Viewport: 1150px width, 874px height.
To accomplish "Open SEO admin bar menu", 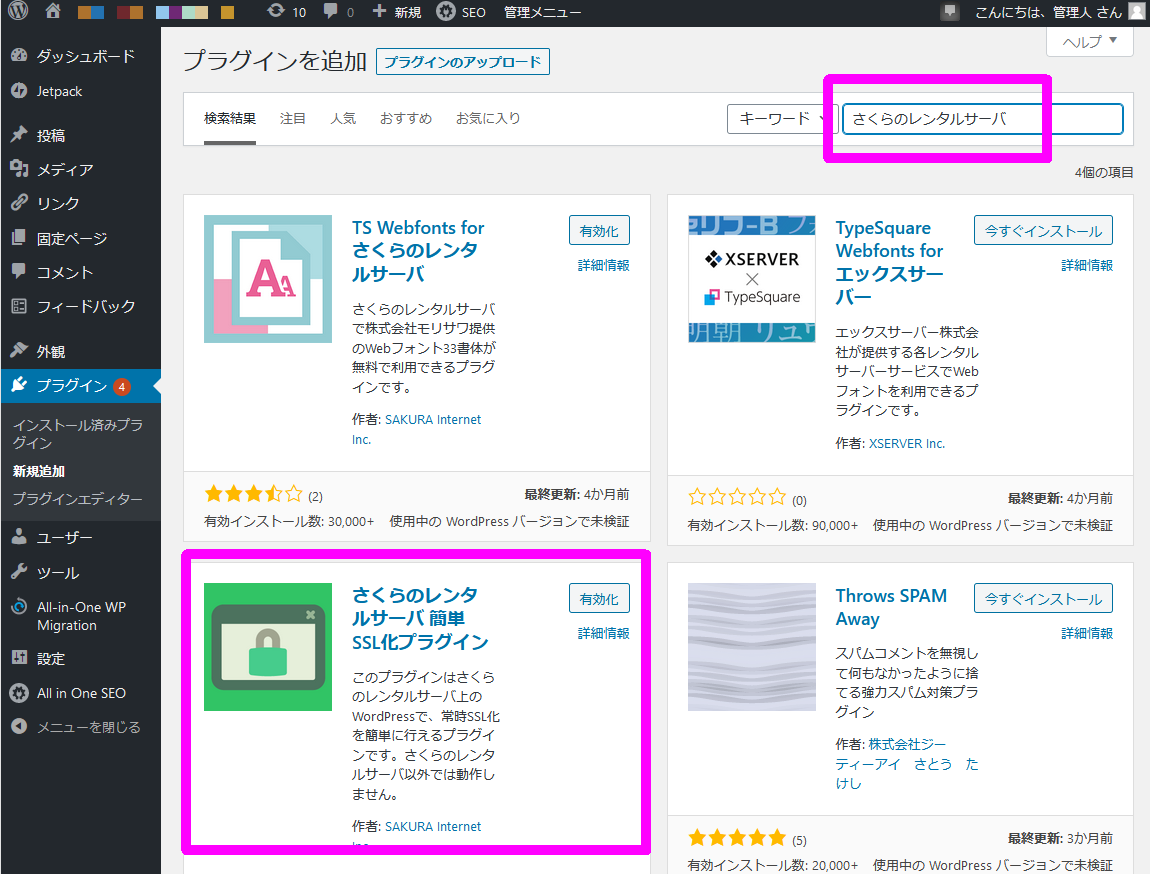I will (x=461, y=12).
